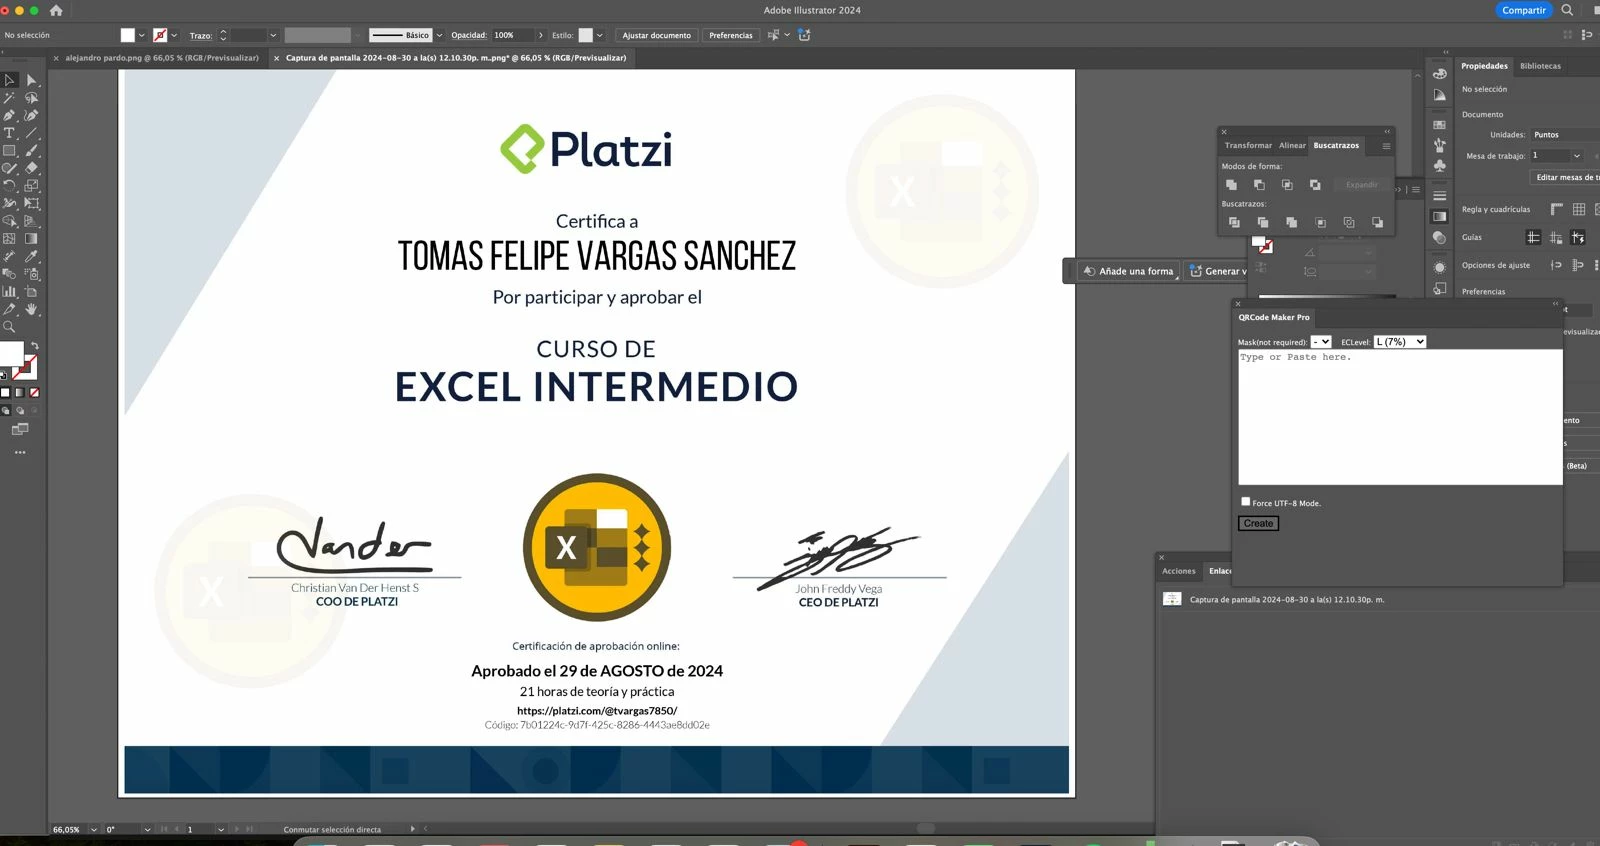Select the Rectangle tool
1600x846 pixels.
pyautogui.click(x=9, y=150)
